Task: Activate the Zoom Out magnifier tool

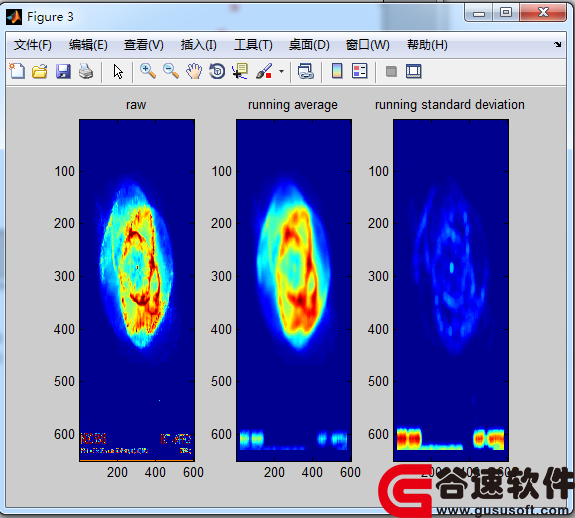Action: pyautogui.click(x=171, y=71)
